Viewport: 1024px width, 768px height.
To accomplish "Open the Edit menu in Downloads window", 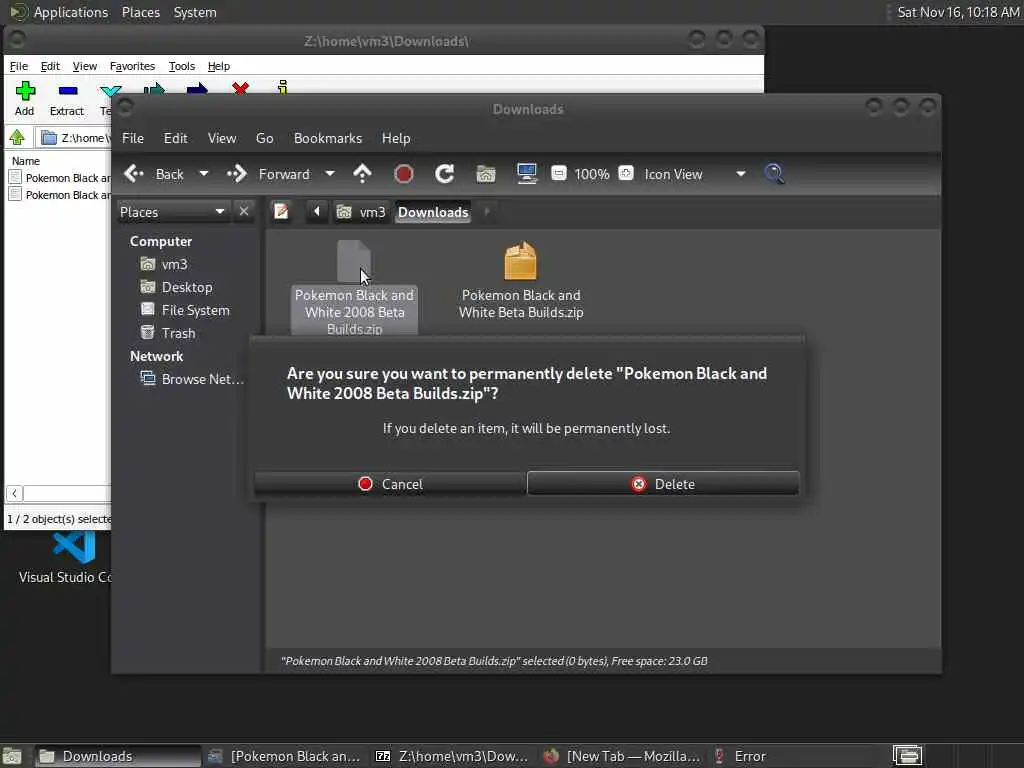I will click(x=176, y=138).
